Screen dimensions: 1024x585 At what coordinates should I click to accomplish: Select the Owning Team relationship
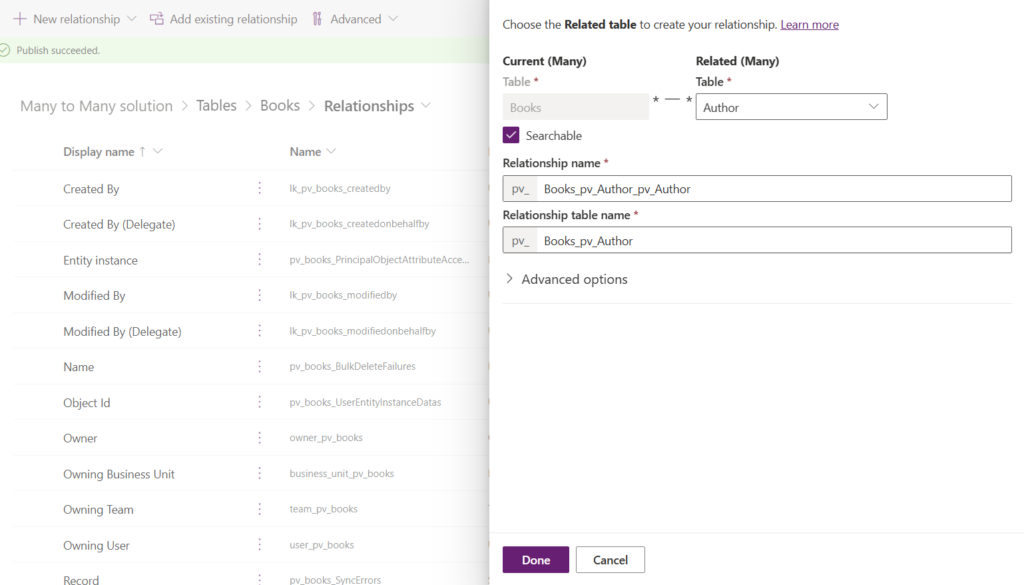tap(98, 509)
